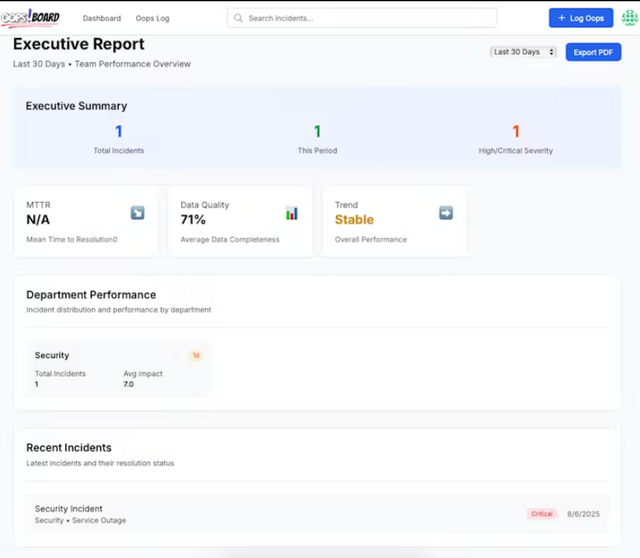Click the Avg Impact 7.0 value
Image resolution: width=640 pixels, height=558 pixels.
(129, 384)
